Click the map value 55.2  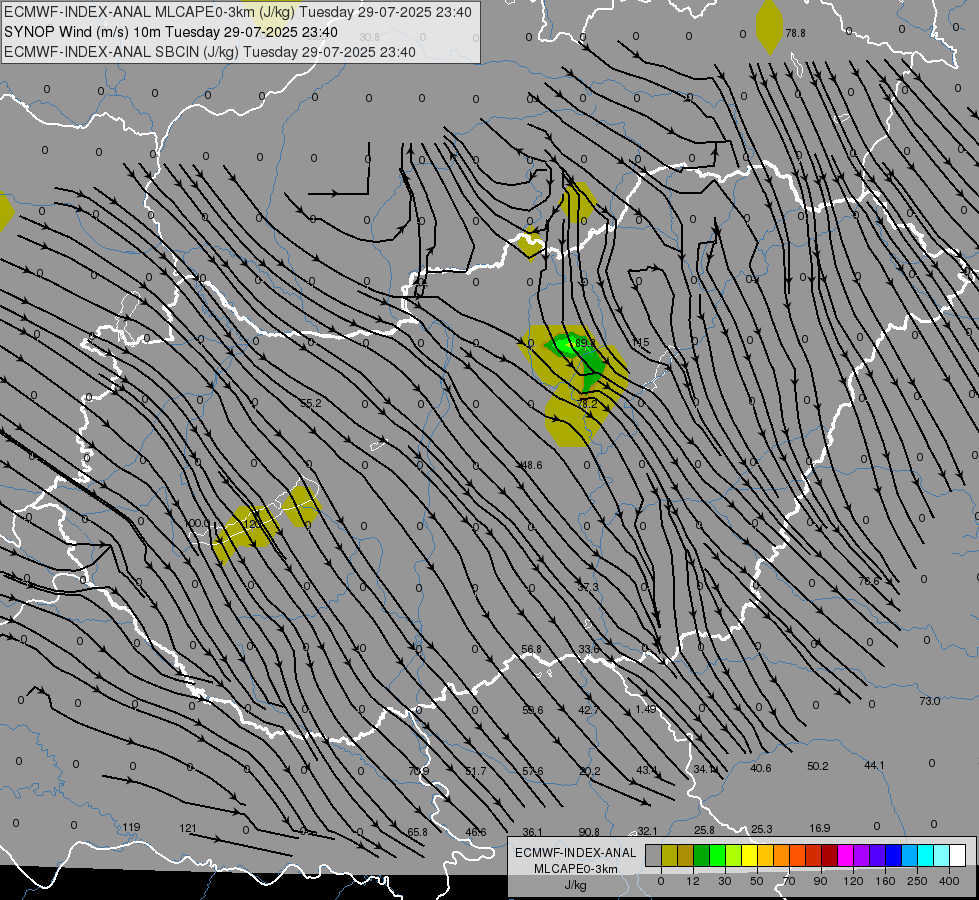pos(311,403)
